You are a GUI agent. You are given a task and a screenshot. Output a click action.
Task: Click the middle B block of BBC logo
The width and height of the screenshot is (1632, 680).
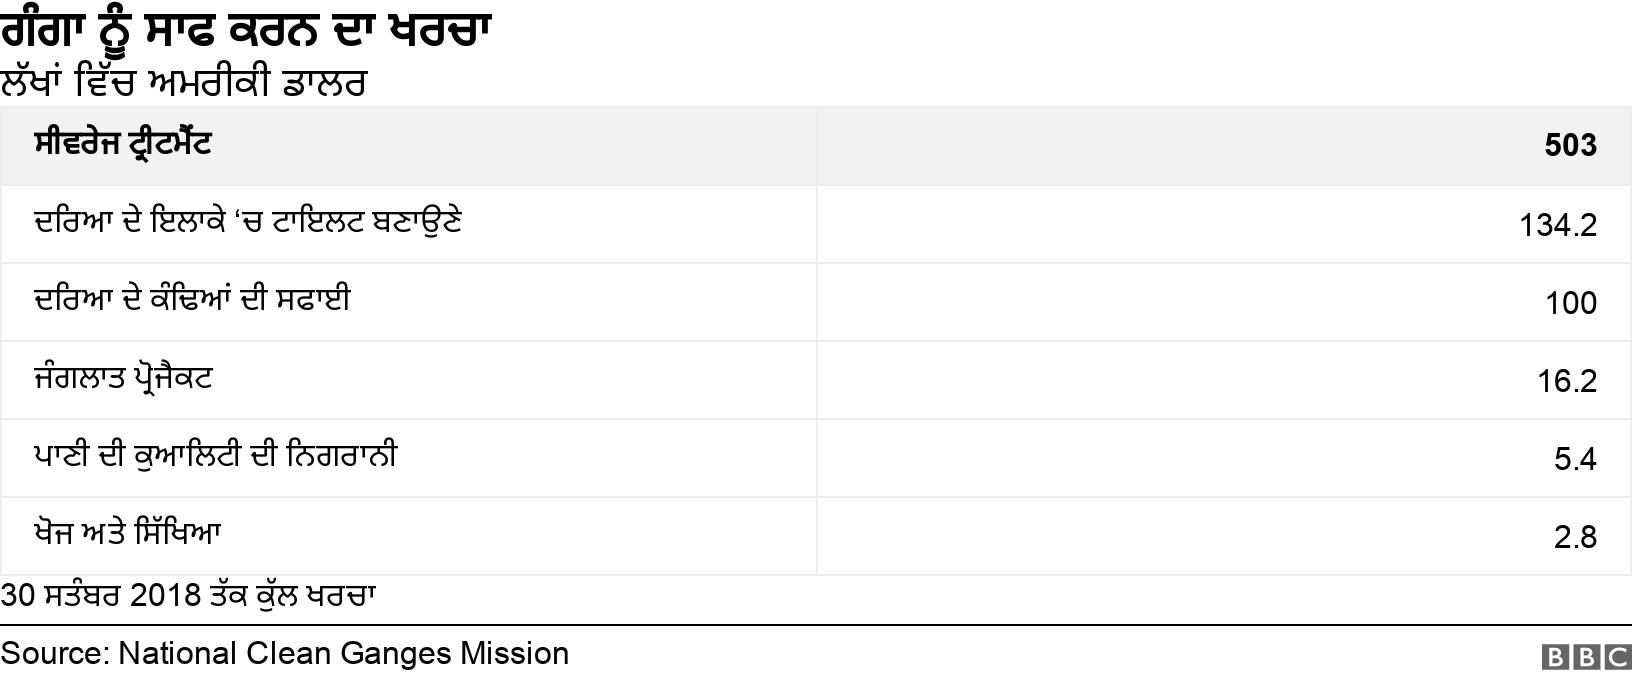(1586, 657)
